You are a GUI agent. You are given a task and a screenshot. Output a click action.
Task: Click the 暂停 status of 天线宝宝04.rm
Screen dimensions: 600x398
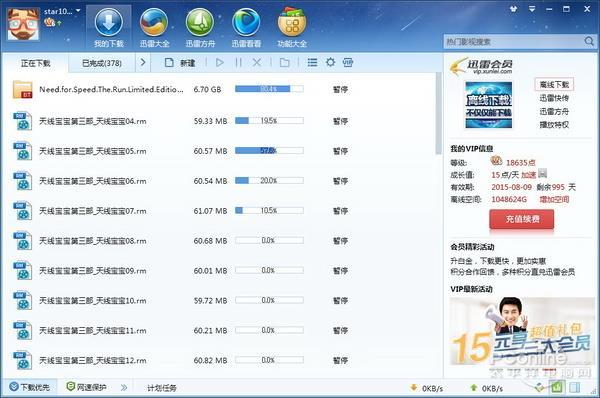[x=340, y=121]
